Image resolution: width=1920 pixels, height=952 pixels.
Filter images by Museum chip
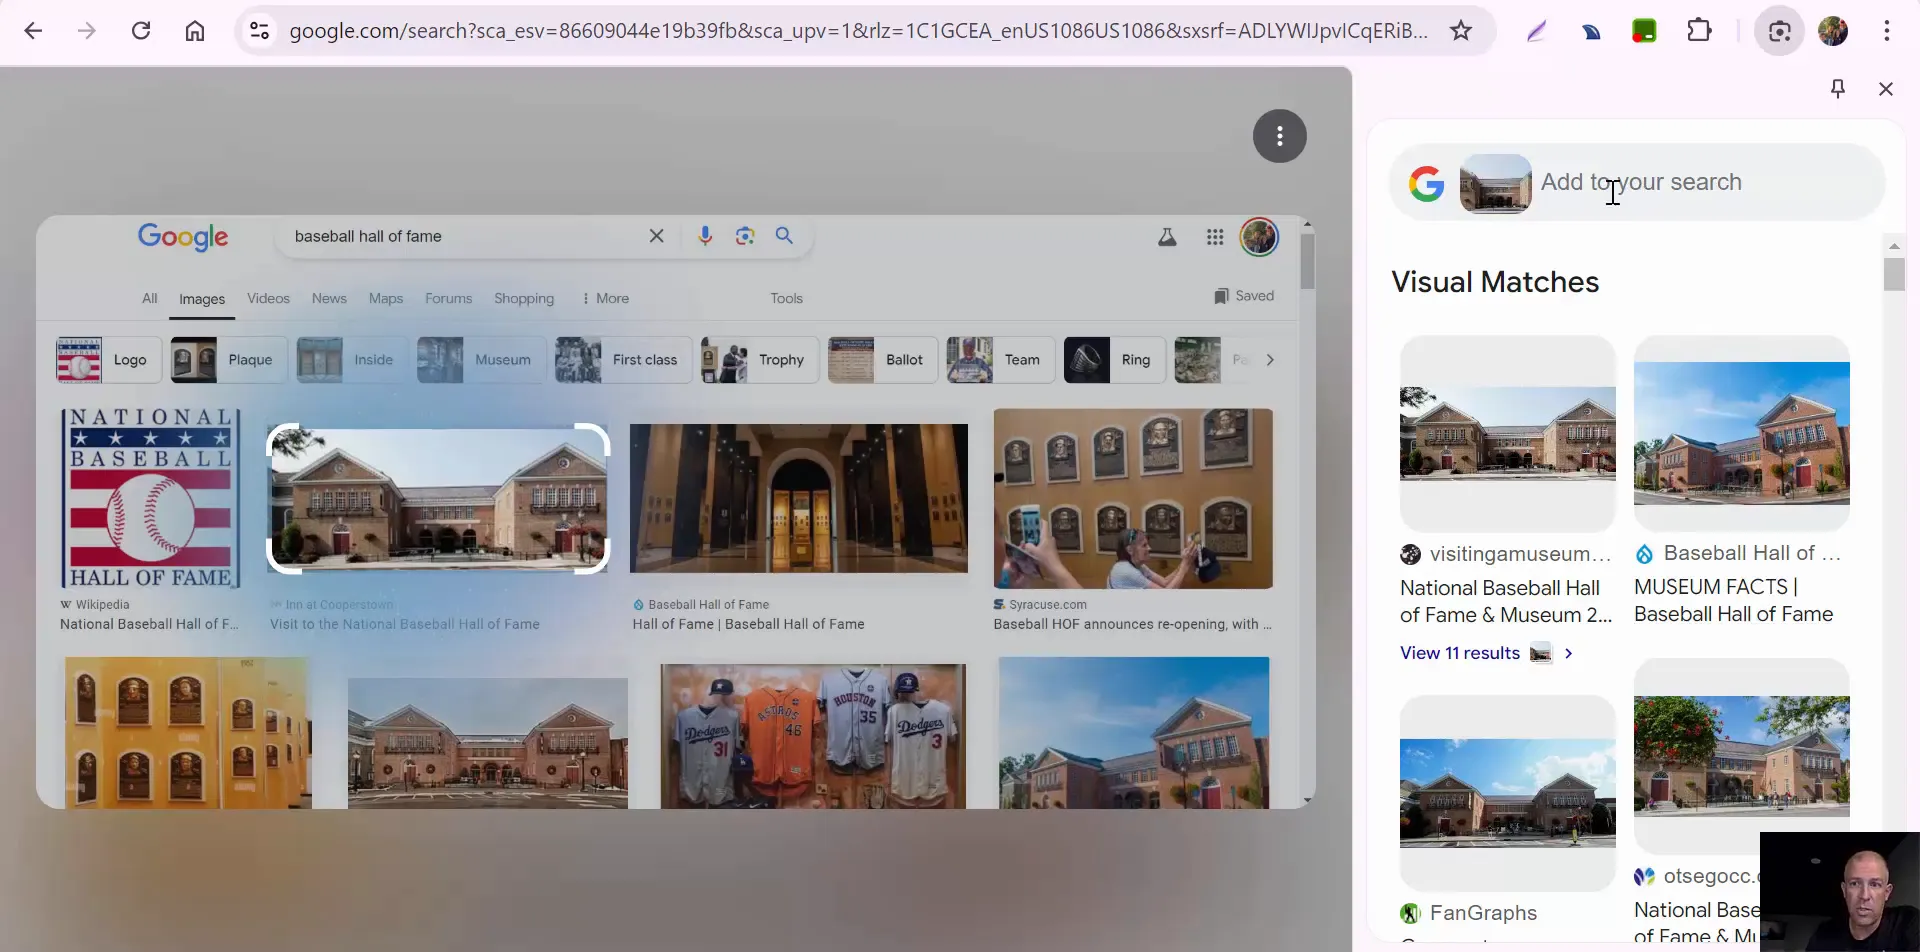pos(481,360)
